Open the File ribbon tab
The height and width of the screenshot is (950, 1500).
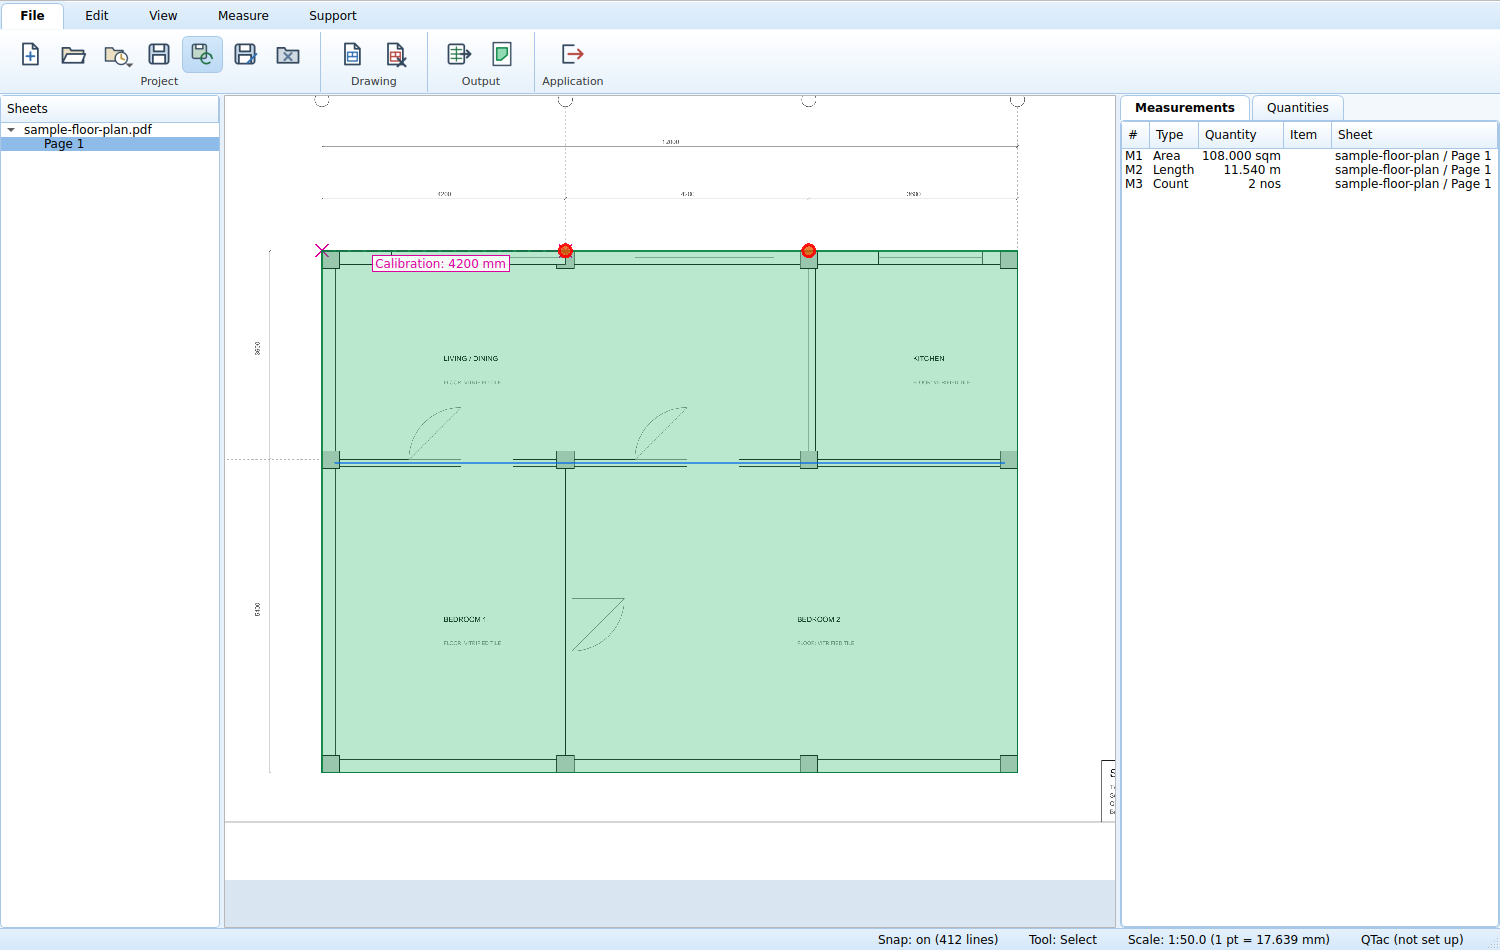[32, 15]
